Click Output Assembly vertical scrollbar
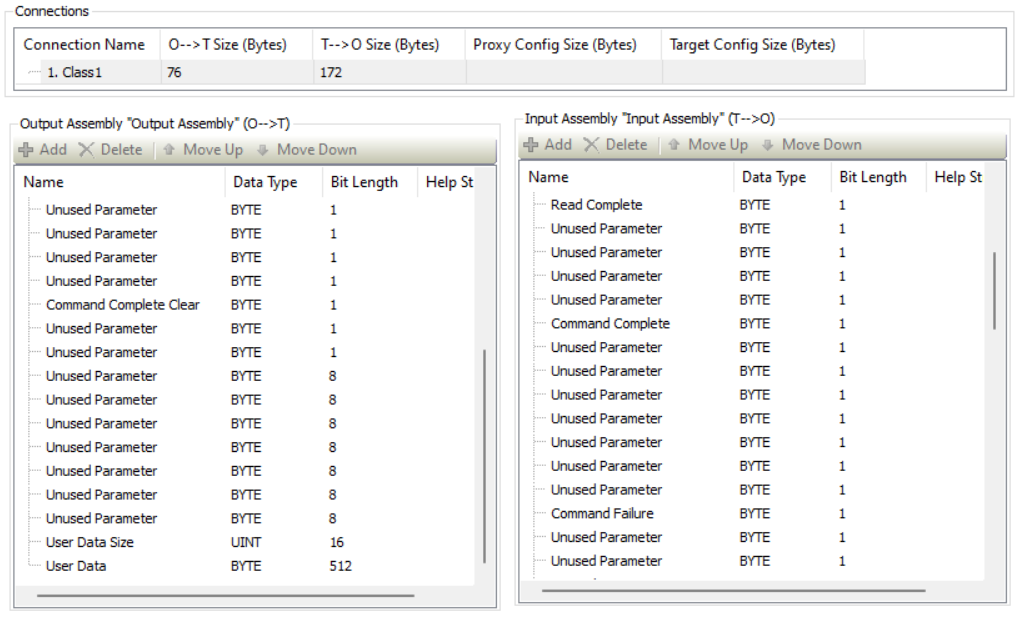The height and width of the screenshot is (627, 1021). 484,456
